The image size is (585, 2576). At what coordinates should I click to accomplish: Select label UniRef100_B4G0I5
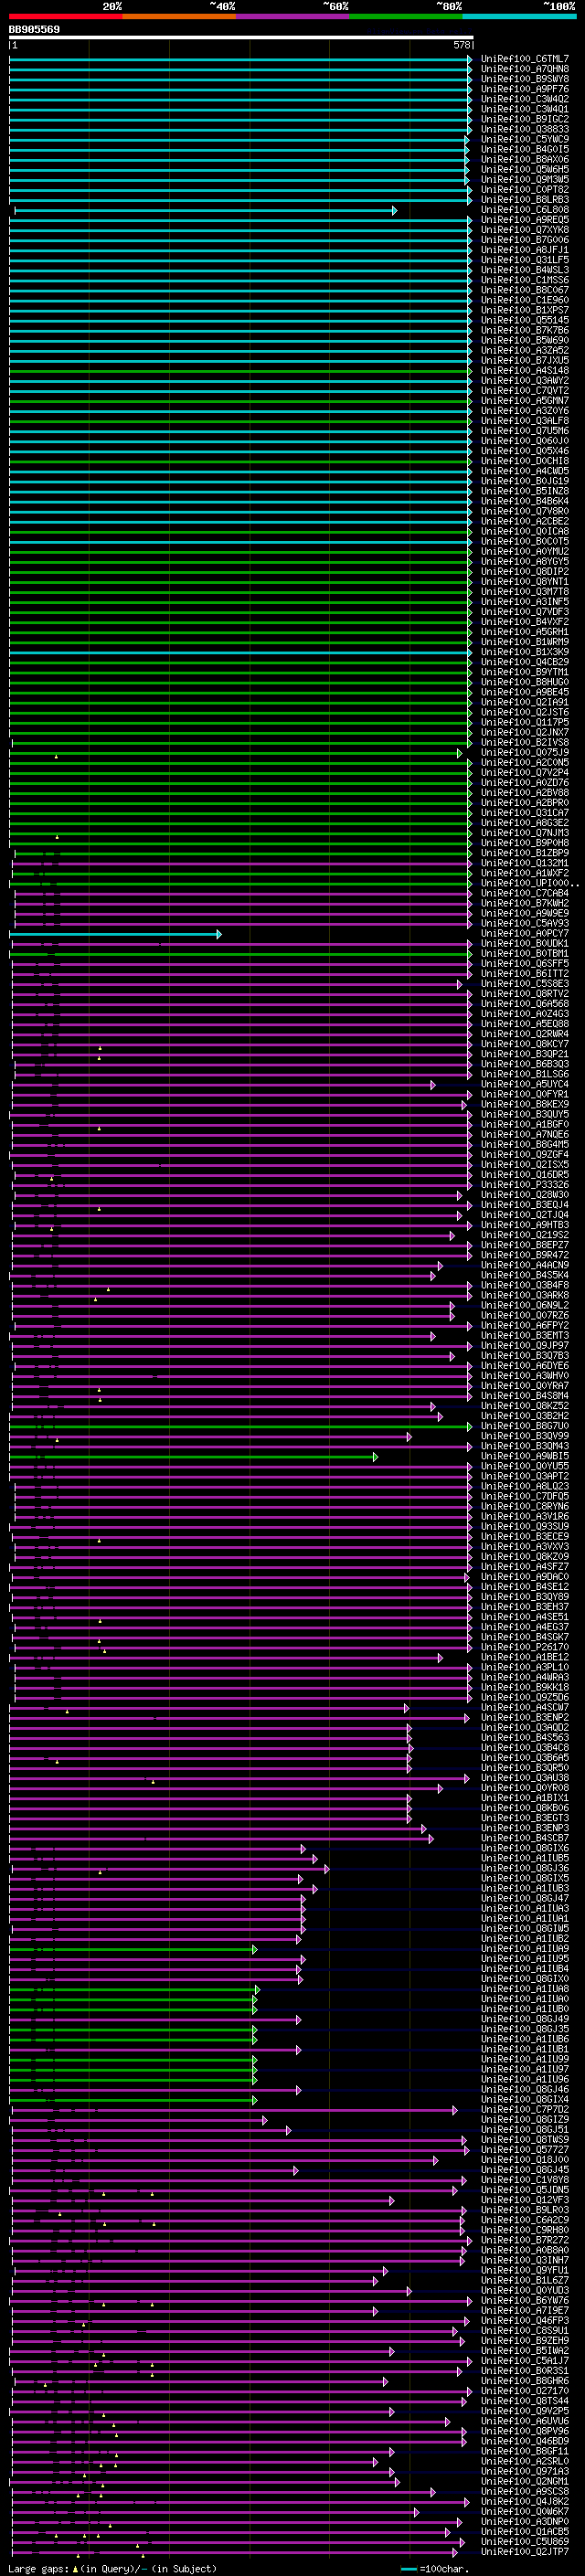(525, 149)
